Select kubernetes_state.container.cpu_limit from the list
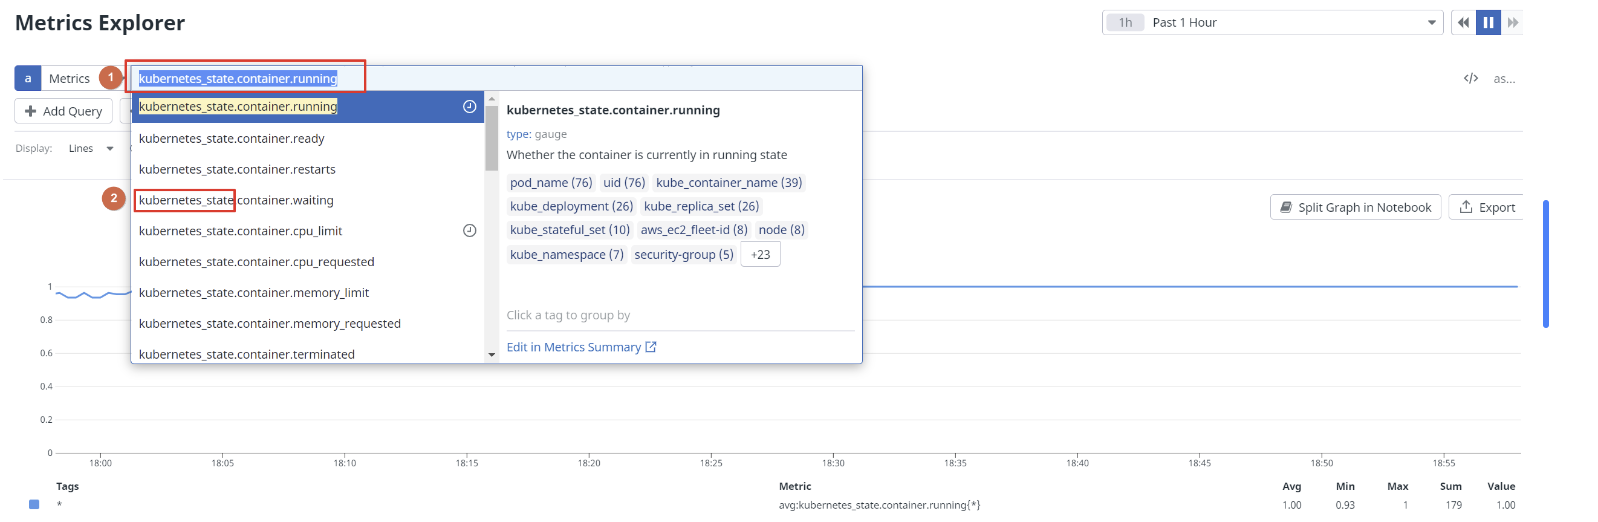Viewport: 1598px width, 522px height. pyautogui.click(x=307, y=231)
